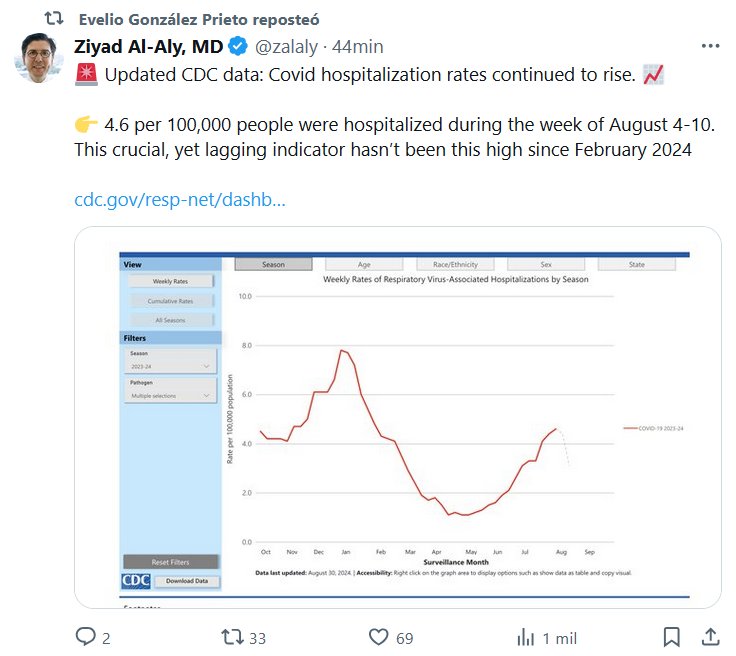Image resolution: width=736 pixels, height=656 pixels.
Task: Switch to the Age tab
Action: [364, 265]
